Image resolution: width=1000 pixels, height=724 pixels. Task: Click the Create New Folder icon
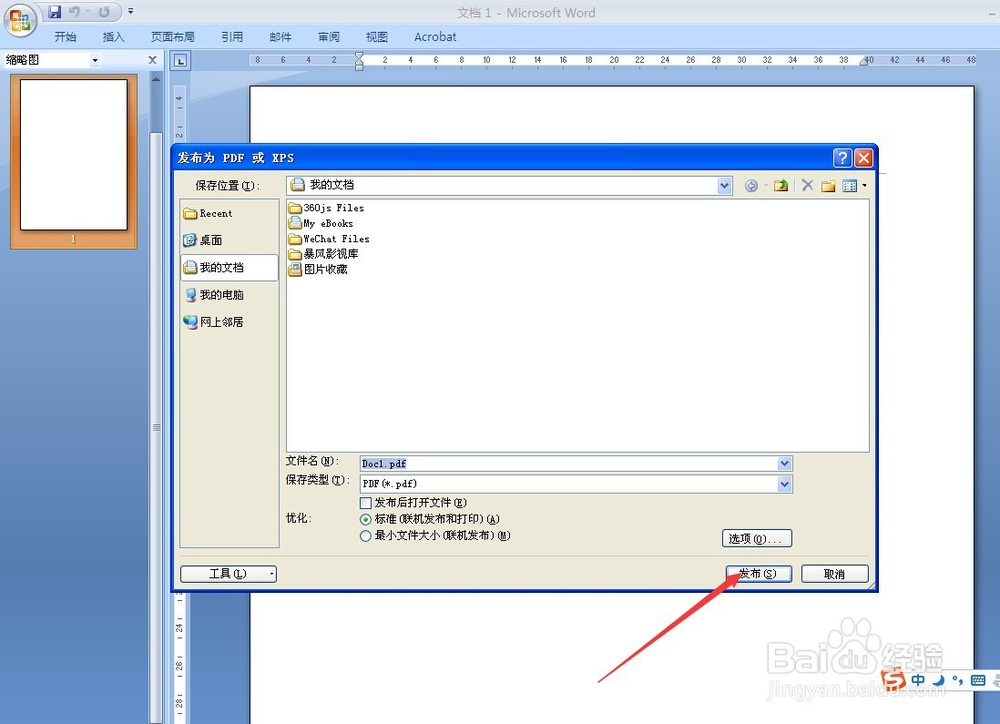point(828,186)
